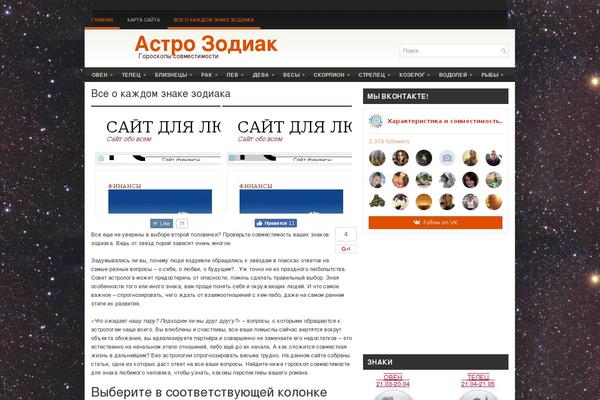Open the ТЕЛЕЦ 21.04-21.05 sign link
Image resolution: width=600 pixels, height=400 pixels.
[478, 380]
